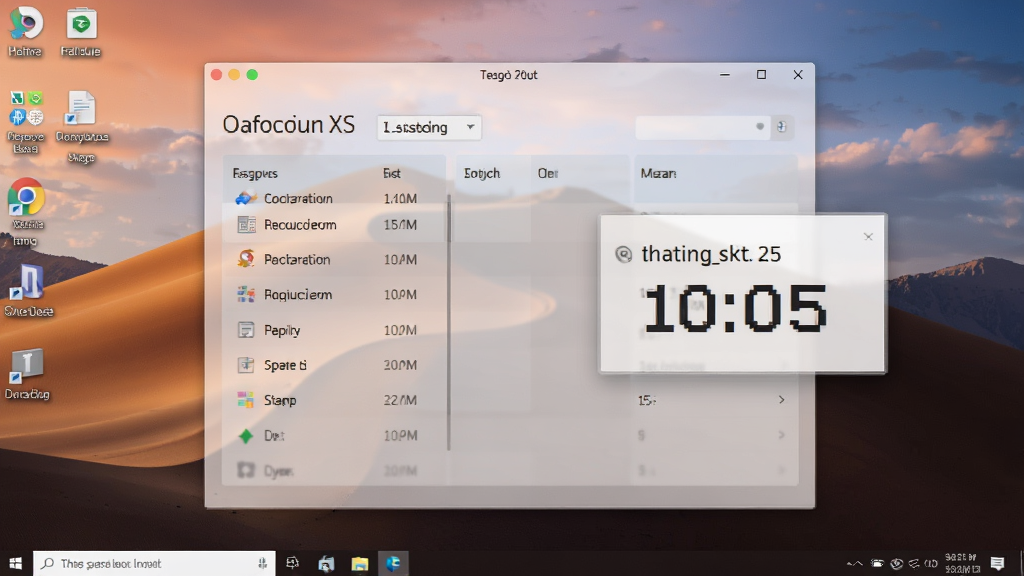Close the thating_skt popup
Screen dimensions: 1024x576
coord(868,236)
